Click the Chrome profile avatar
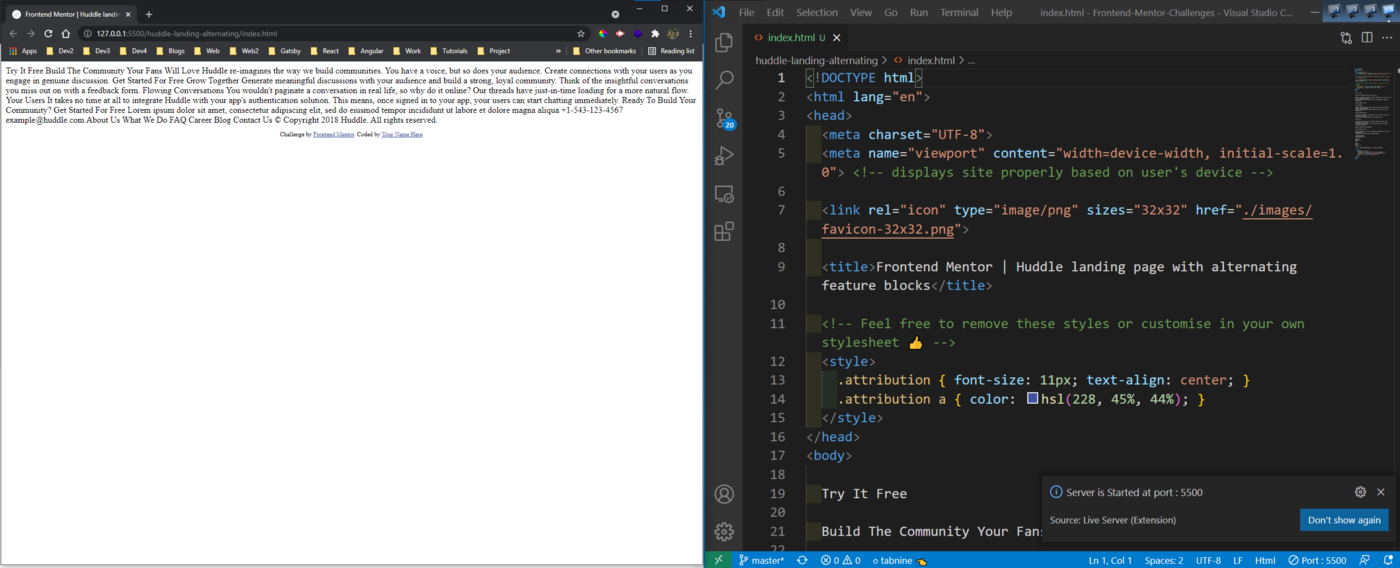The width and height of the screenshot is (1400, 568). [x=673, y=33]
